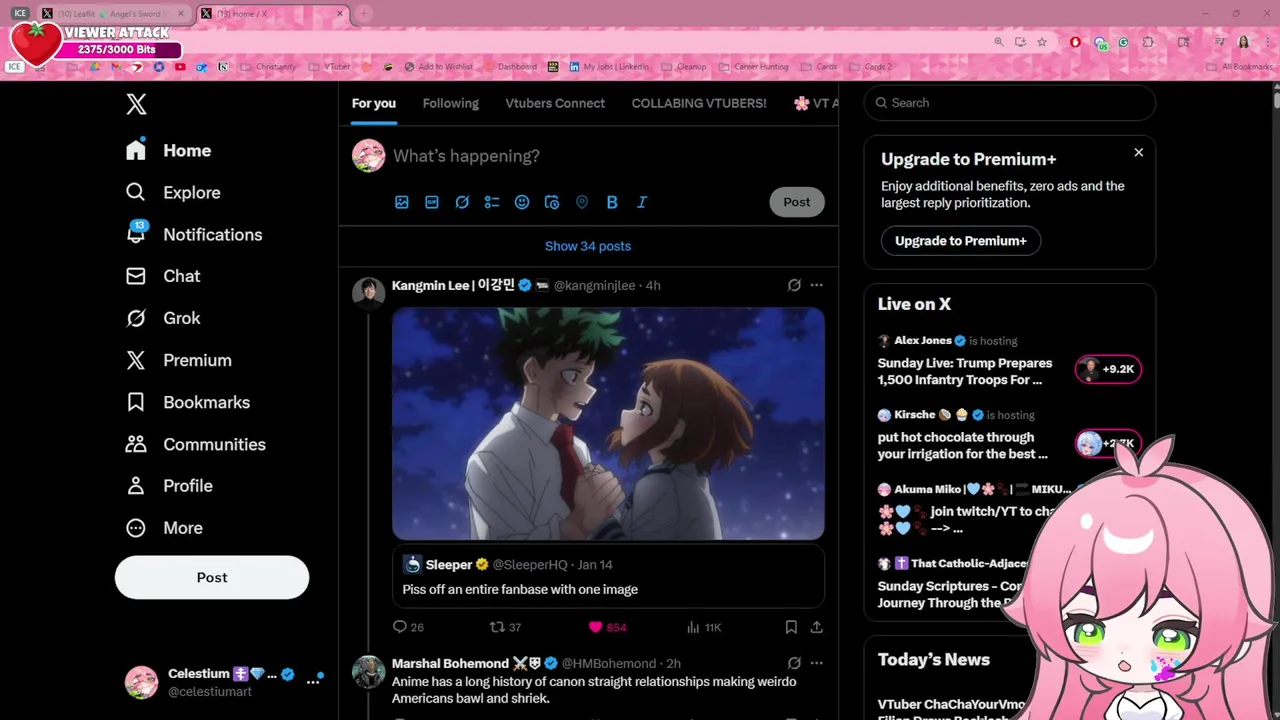Bookmark this page with star icon

(x=1042, y=42)
